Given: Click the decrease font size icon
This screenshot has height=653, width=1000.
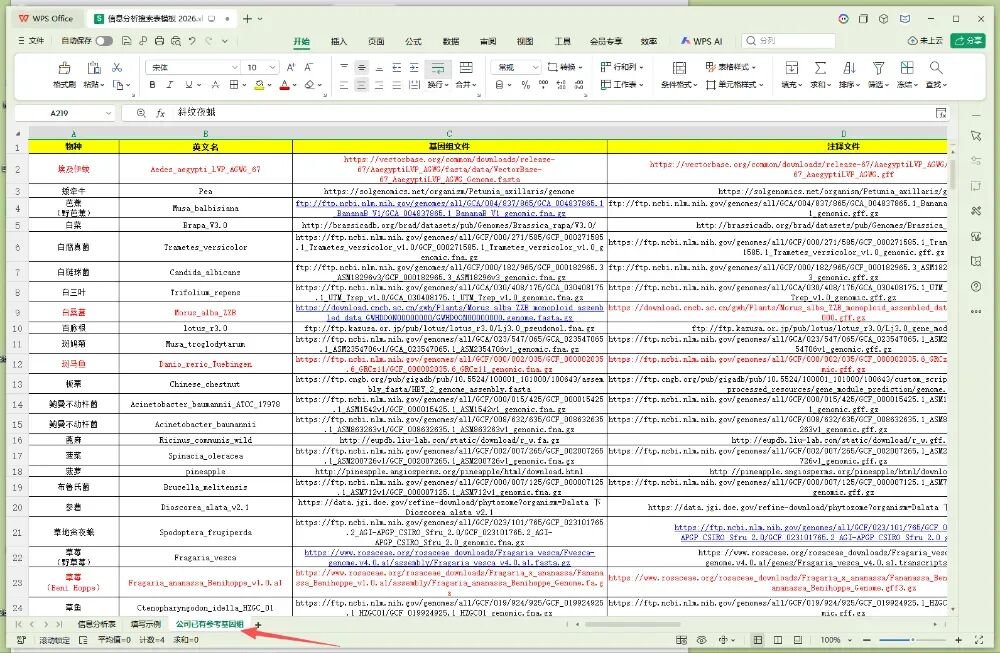Looking at the screenshot, I should point(309,67).
